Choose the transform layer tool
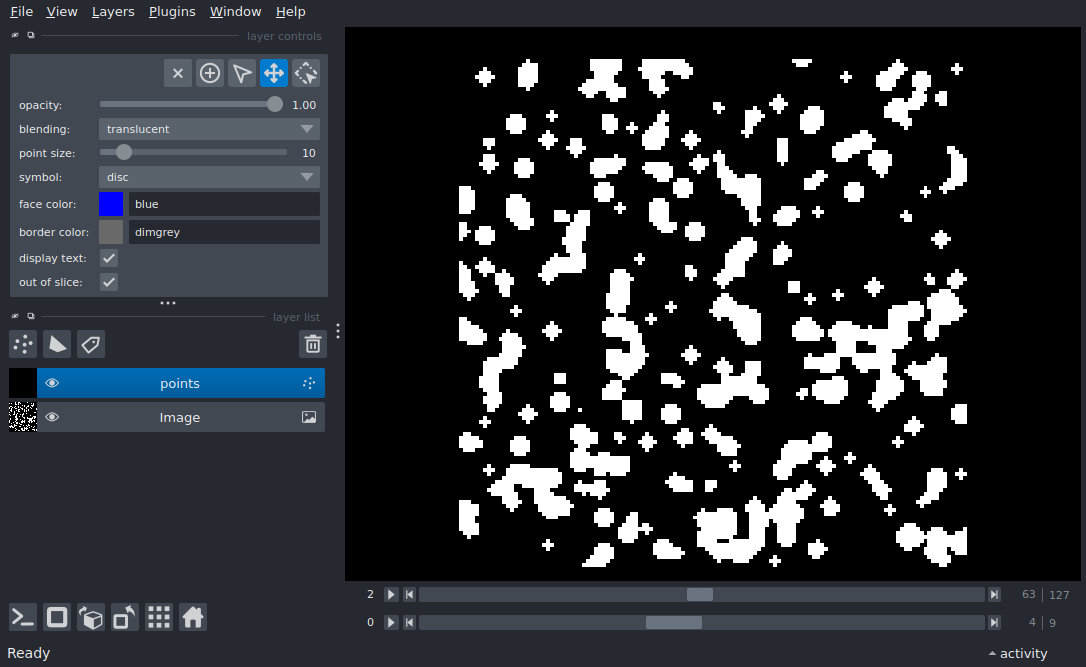The width and height of the screenshot is (1086, 667). click(305, 73)
